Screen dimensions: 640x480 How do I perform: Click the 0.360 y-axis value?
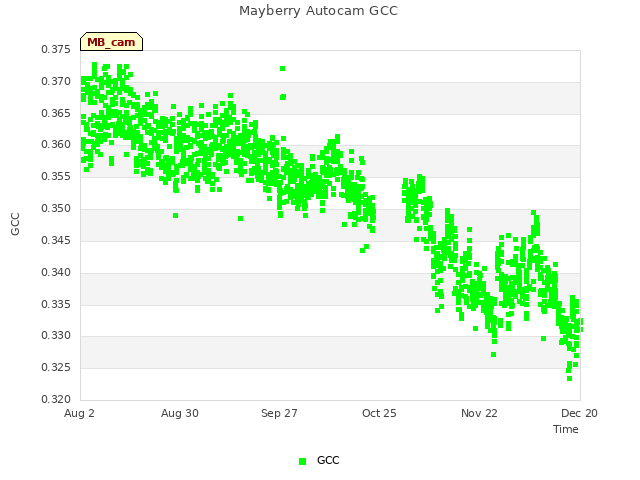[56, 144]
